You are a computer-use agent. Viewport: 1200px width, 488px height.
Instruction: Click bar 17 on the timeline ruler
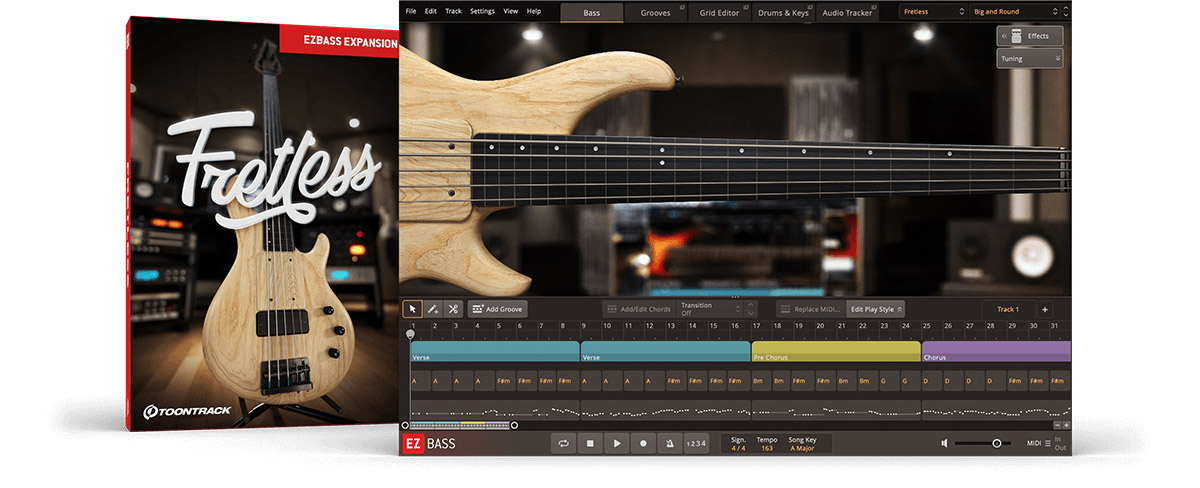756,326
